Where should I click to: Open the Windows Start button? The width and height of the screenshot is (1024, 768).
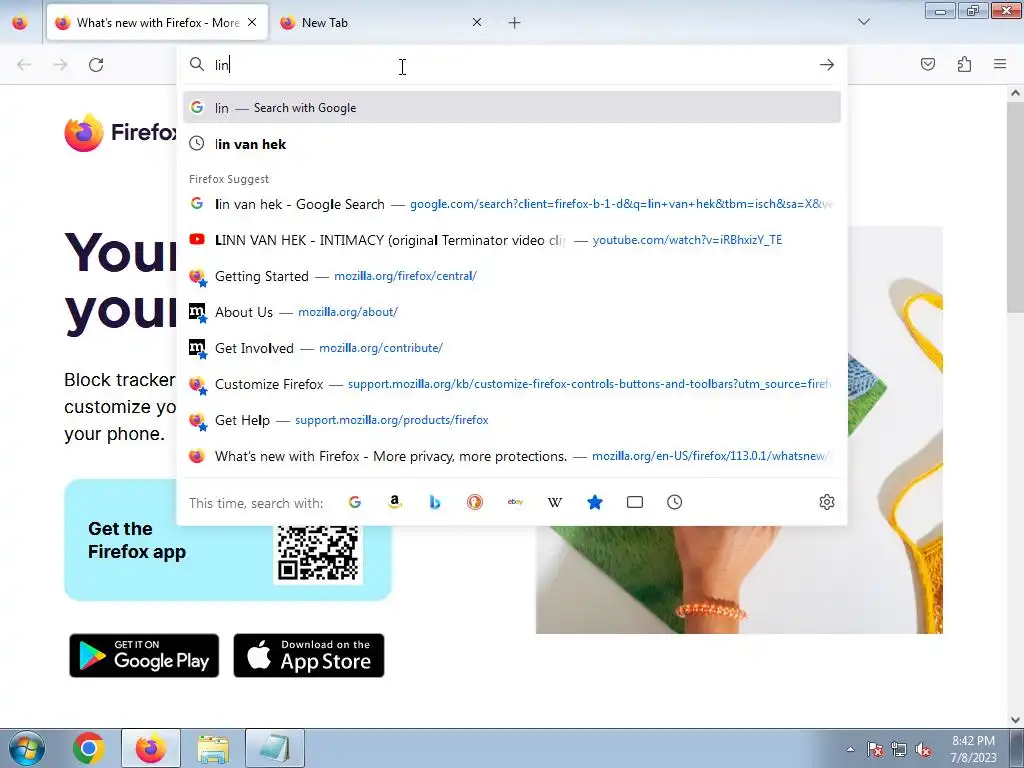[26, 748]
